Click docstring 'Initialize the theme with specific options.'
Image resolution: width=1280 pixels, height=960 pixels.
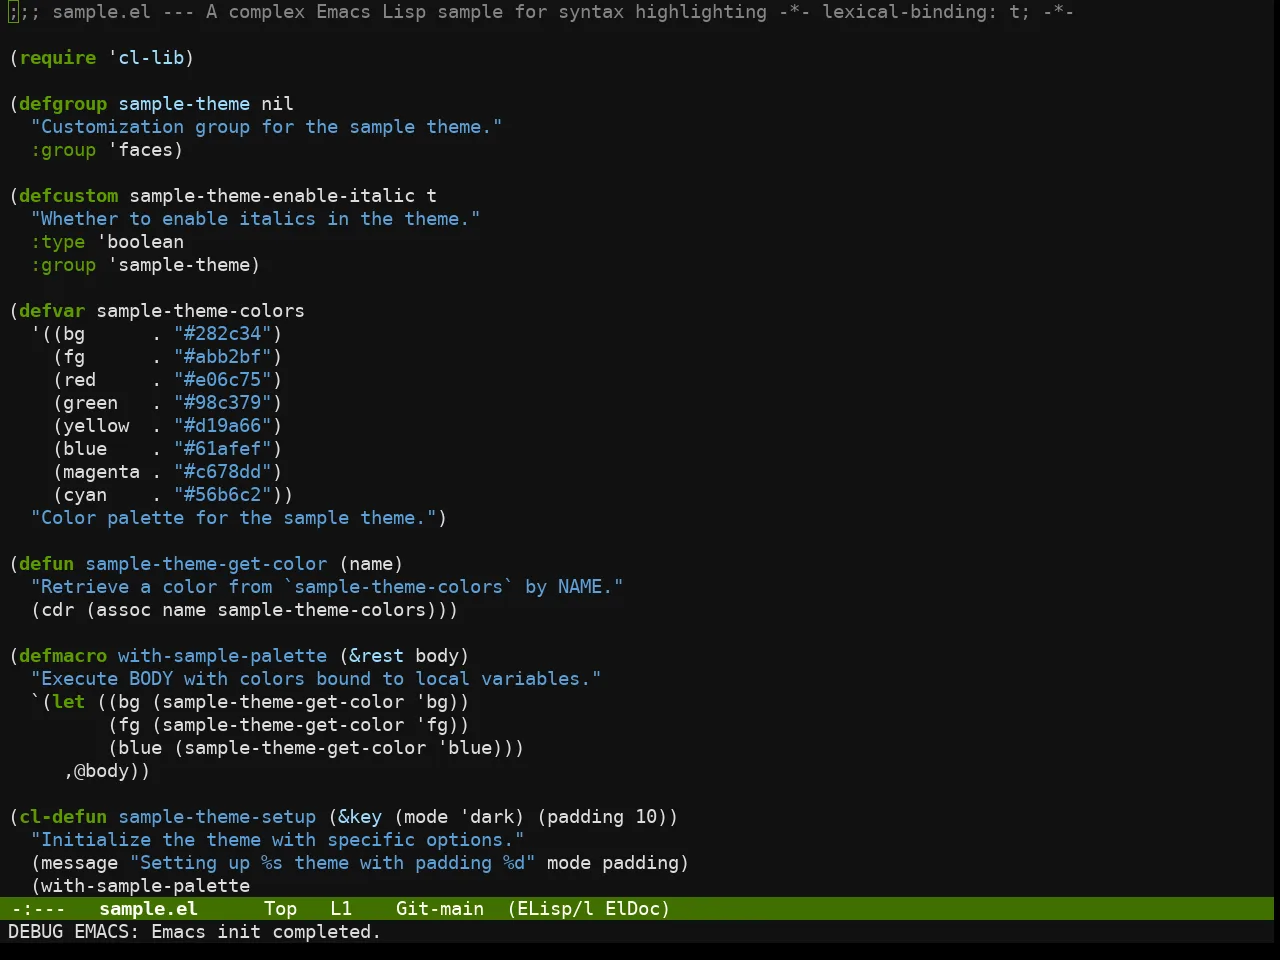coord(277,840)
